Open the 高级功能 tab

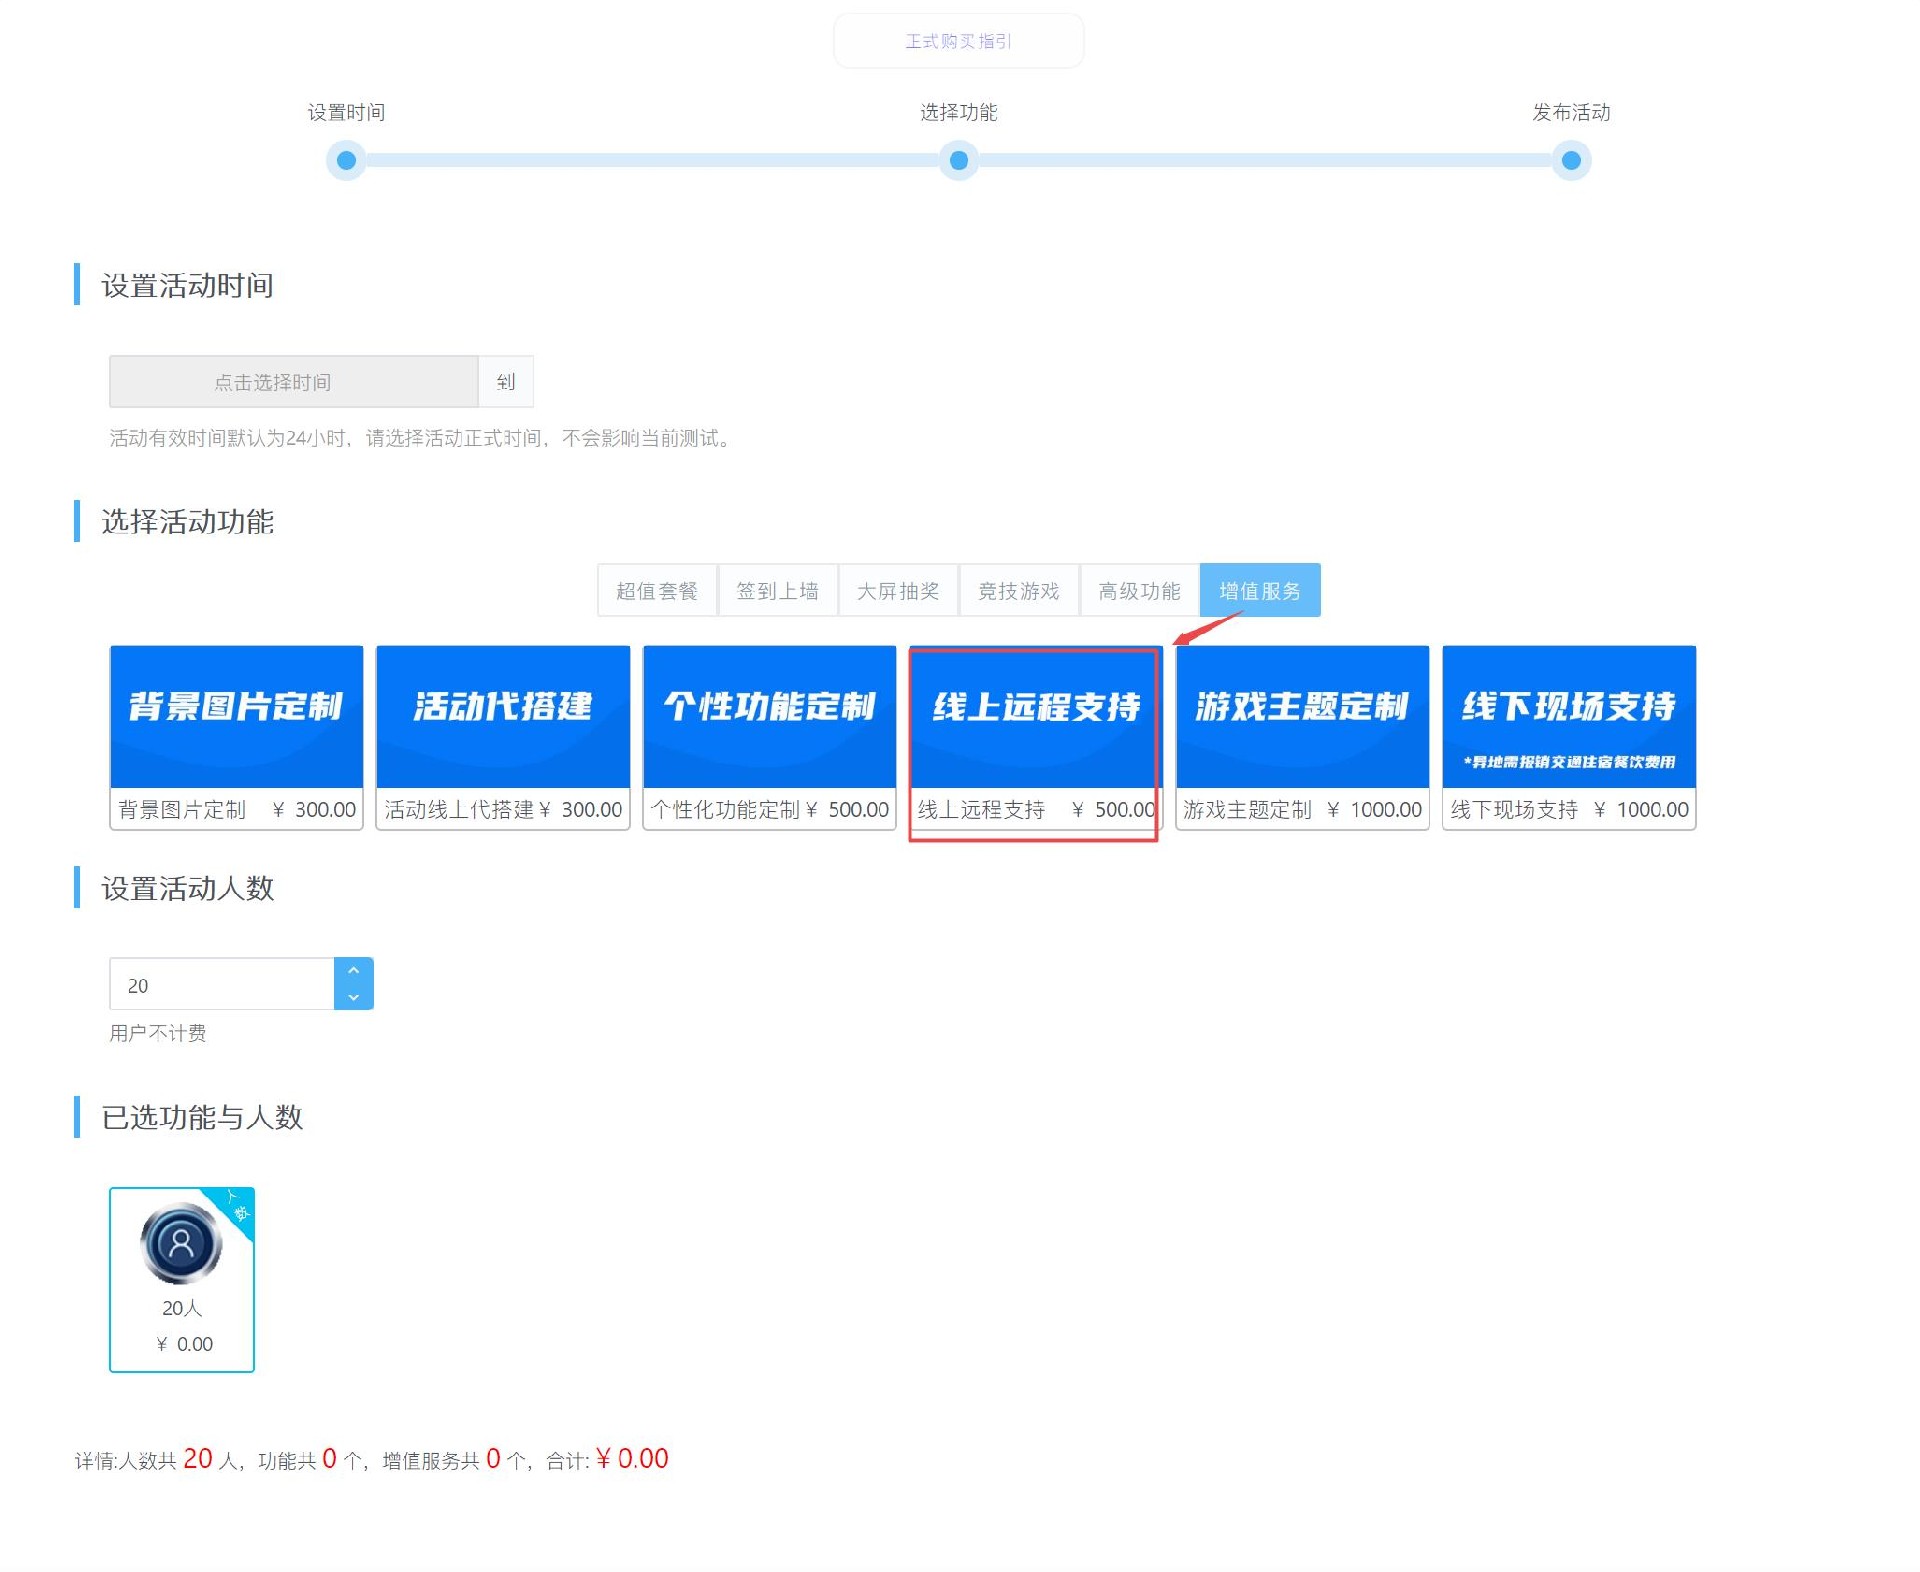click(x=1139, y=591)
